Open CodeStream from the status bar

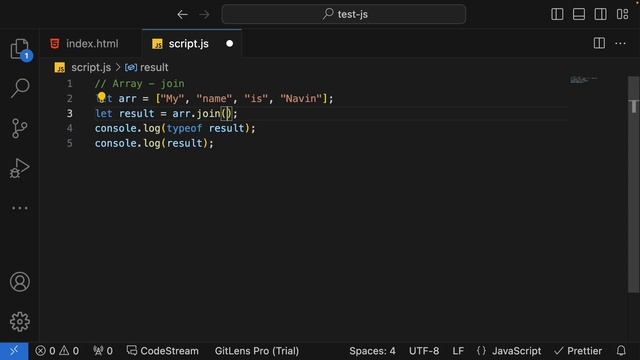[162, 351]
